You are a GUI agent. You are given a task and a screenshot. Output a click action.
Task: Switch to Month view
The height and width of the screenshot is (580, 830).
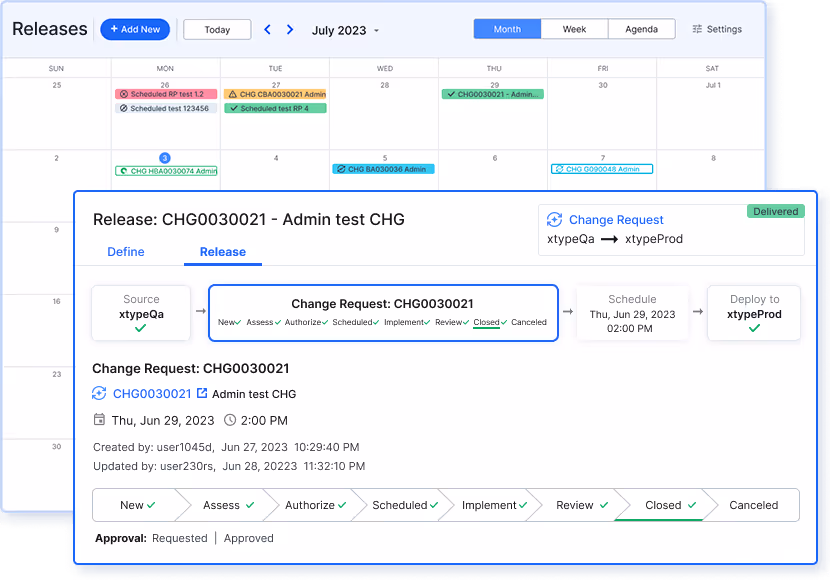click(x=507, y=29)
